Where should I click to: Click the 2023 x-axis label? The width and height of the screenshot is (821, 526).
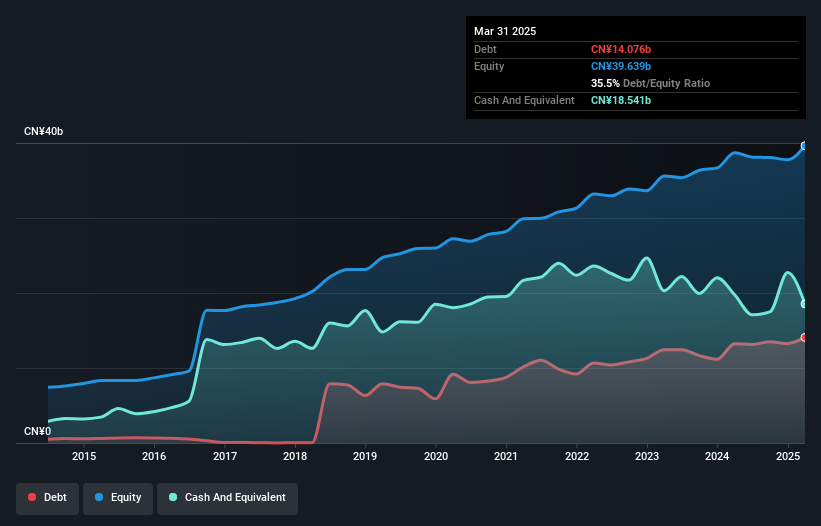[x=647, y=456]
